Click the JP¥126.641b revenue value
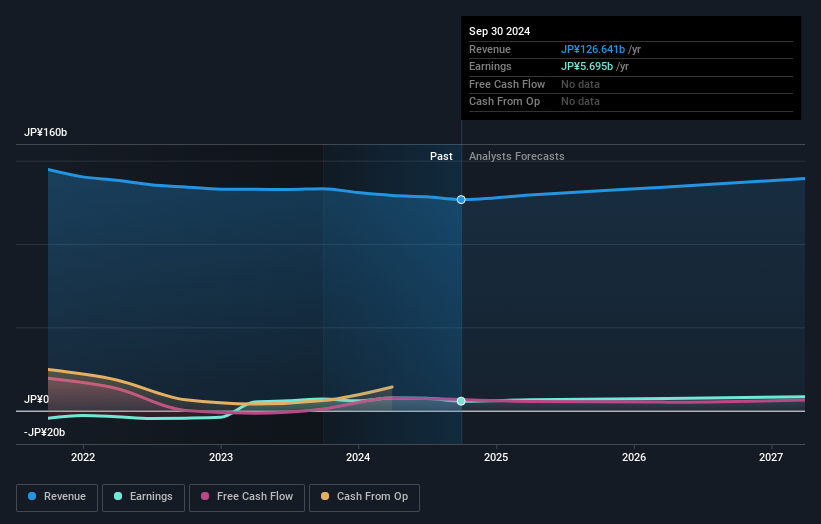 pyautogui.click(x=593, y=49)
